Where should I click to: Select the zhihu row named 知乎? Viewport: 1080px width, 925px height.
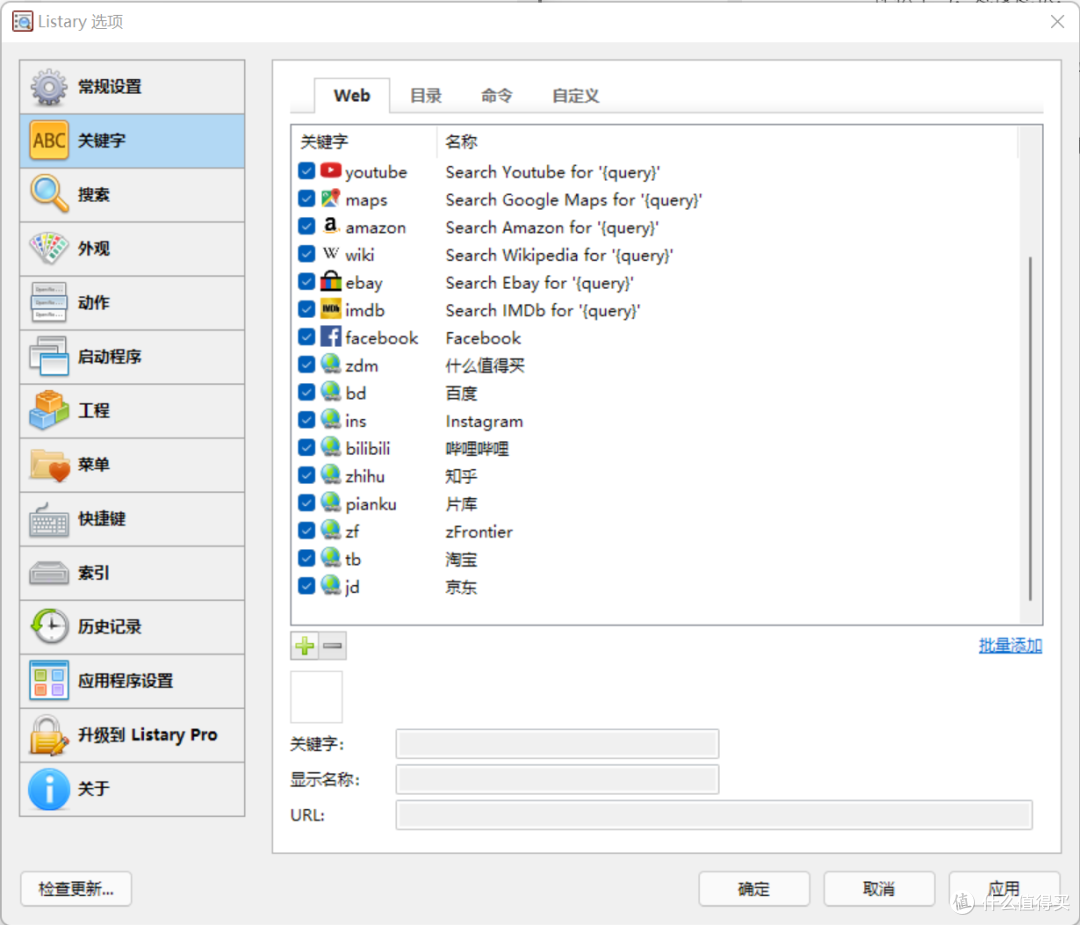[x=656, y=476]
